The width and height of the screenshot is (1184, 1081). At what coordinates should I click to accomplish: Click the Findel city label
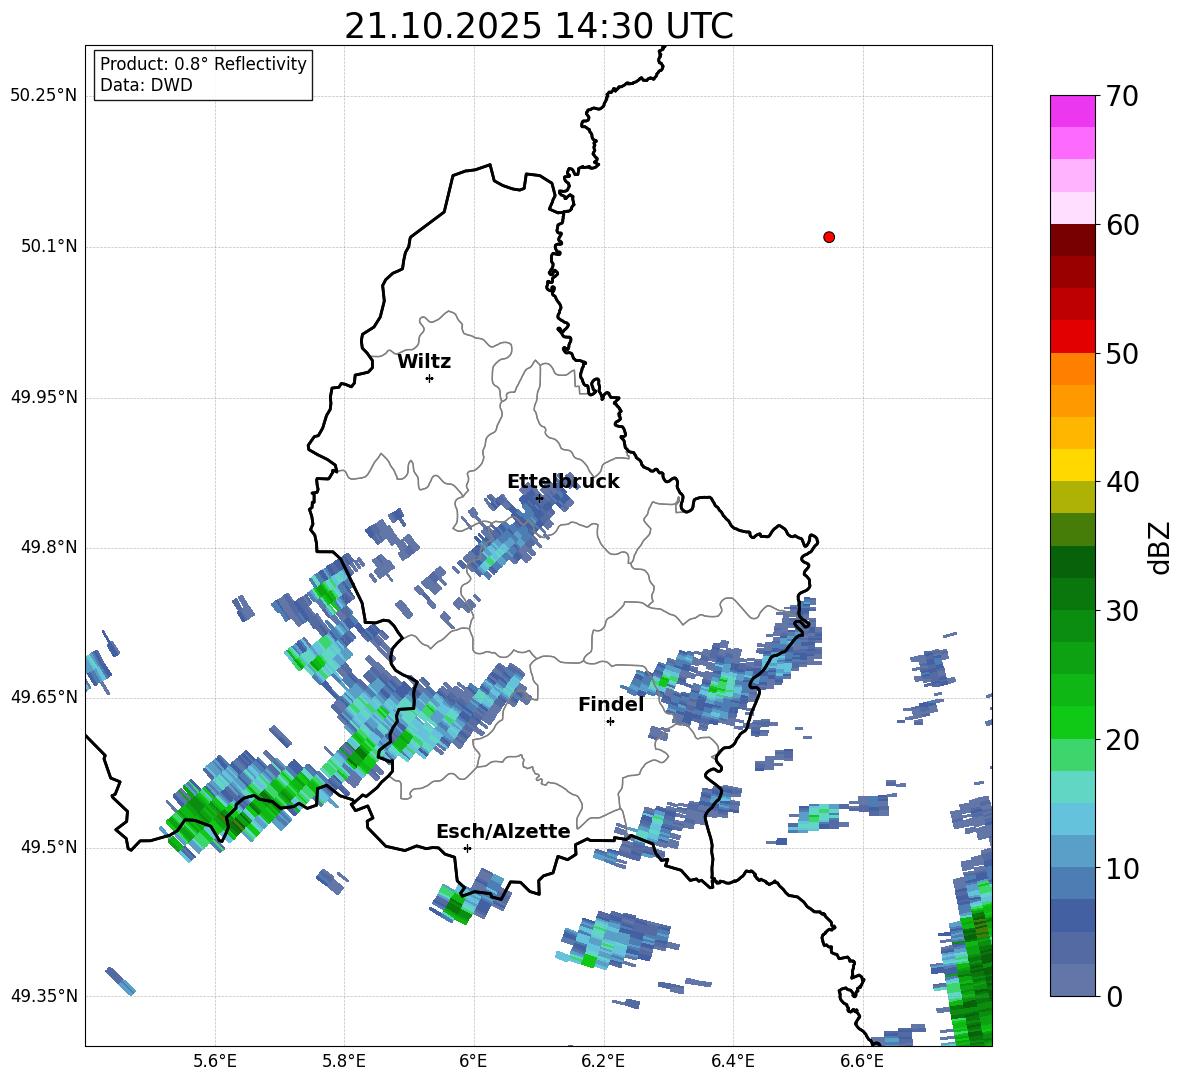pos(611,704)
